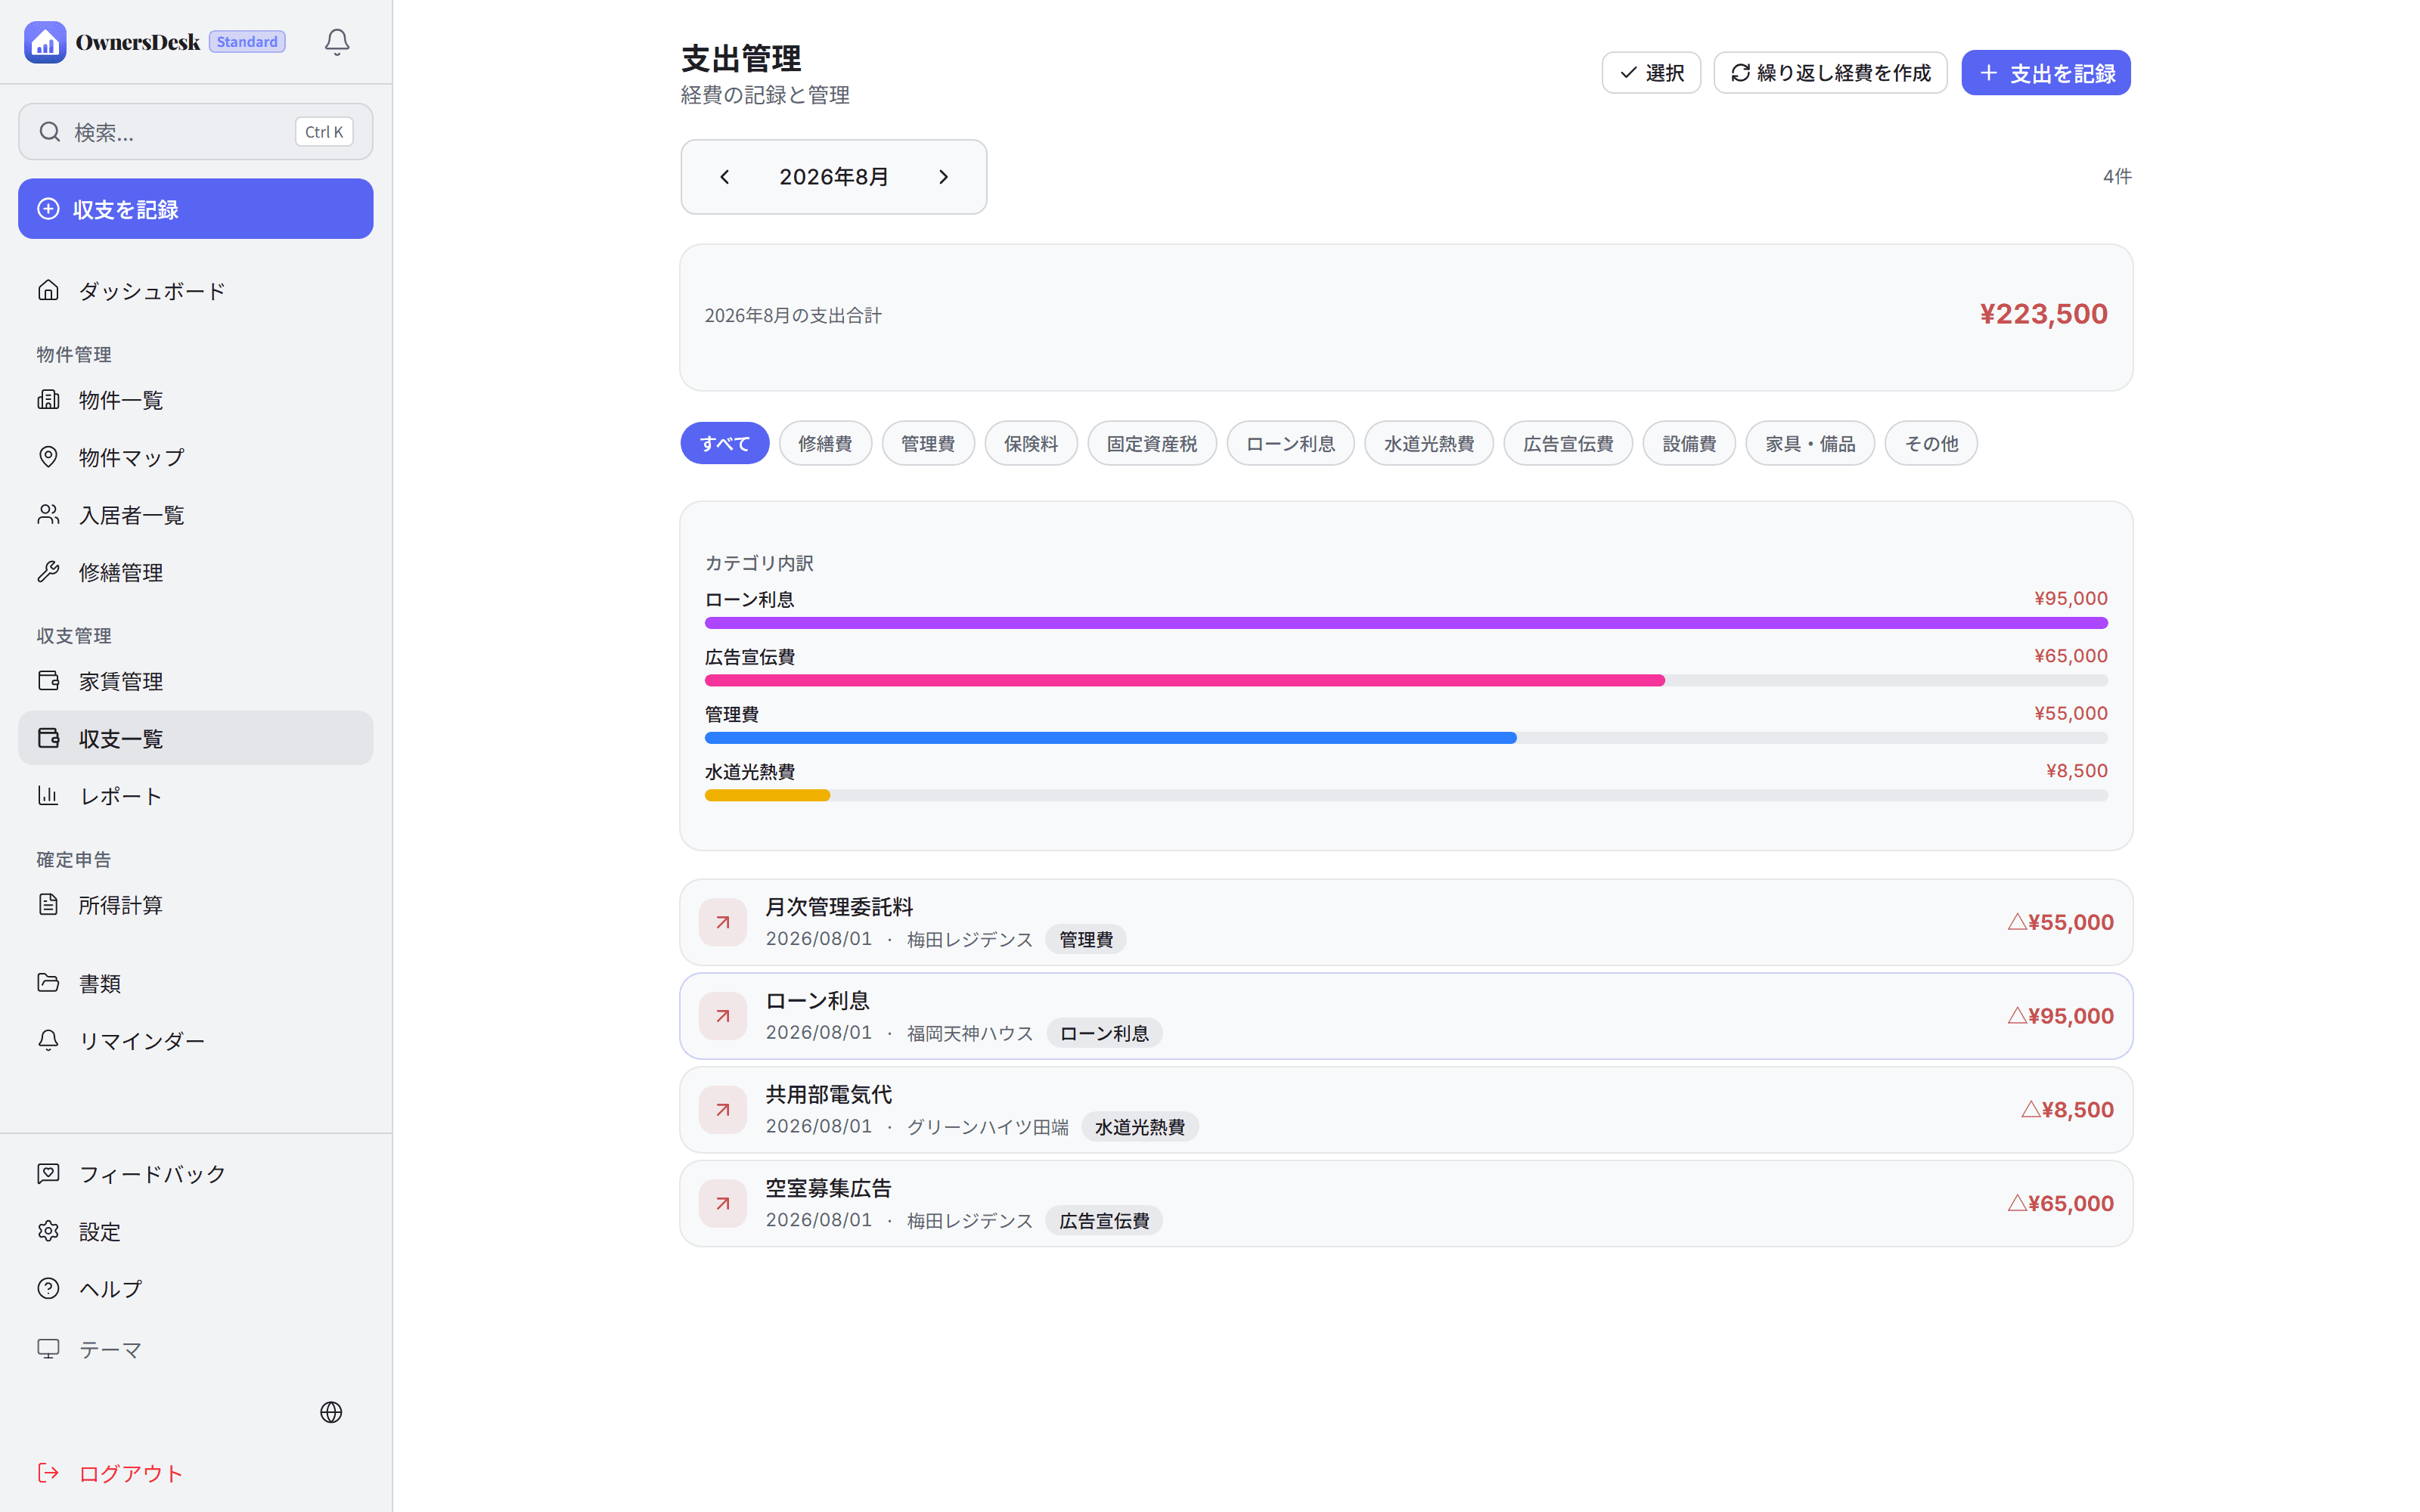Open リマインダー page

196,1040
